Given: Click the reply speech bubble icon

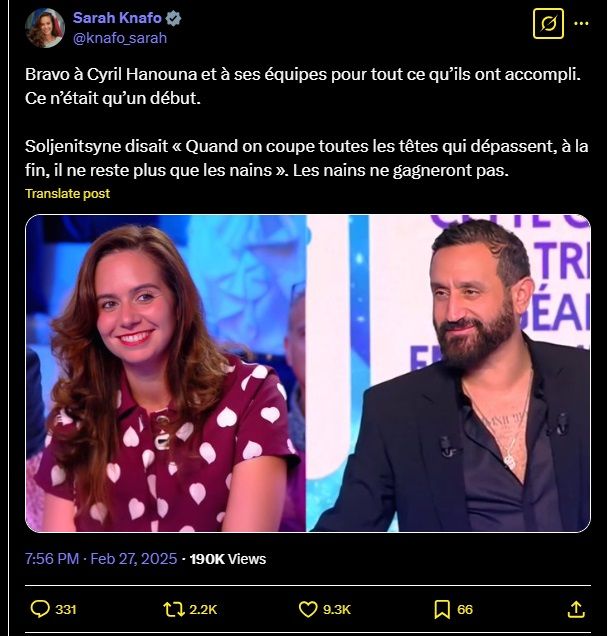Looking at the screenshot, I should click(40, 608).
